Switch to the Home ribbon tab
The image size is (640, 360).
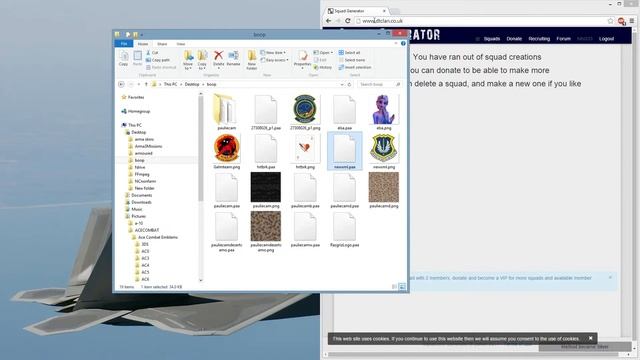point(143,44)
